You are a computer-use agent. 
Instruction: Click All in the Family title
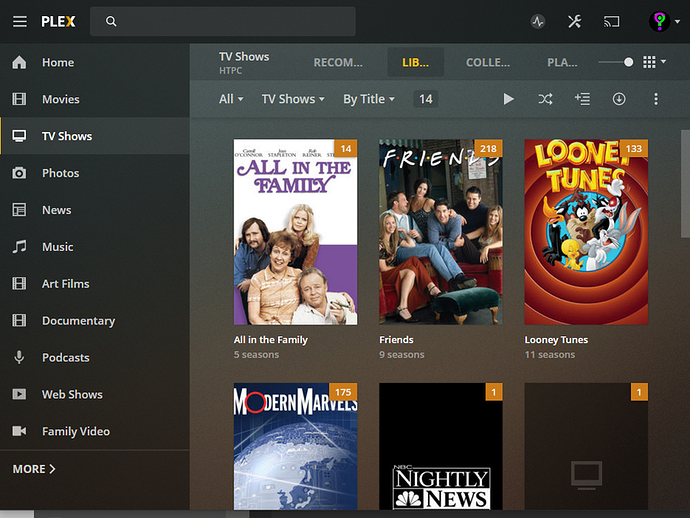(x=271, y=340)
